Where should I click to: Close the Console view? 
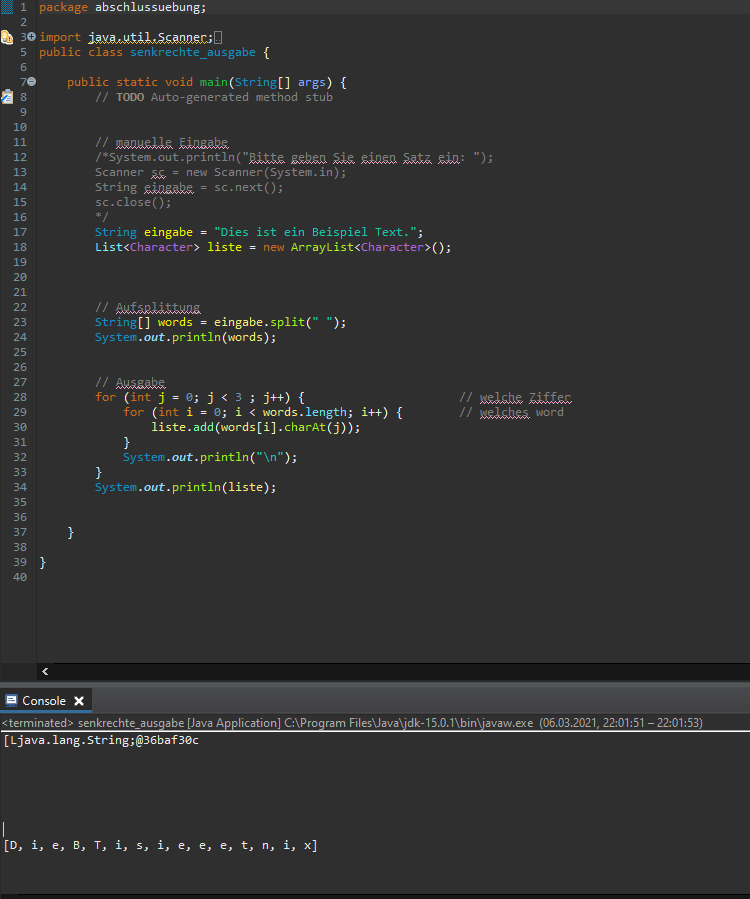[79, 701]
